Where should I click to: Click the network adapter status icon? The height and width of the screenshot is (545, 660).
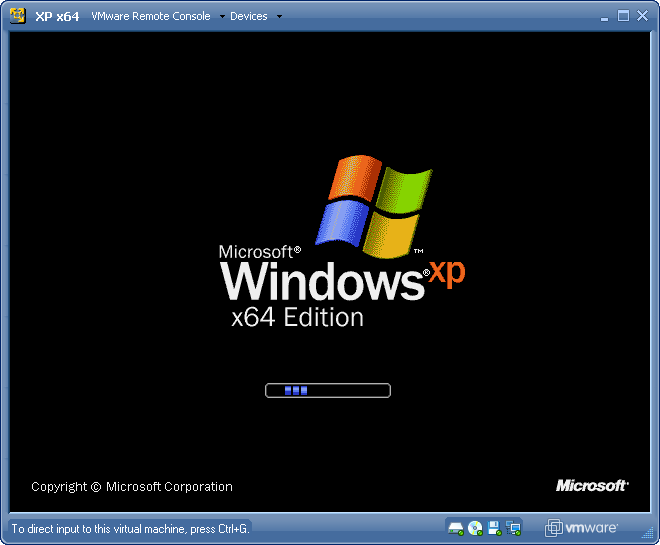point(513,528)
